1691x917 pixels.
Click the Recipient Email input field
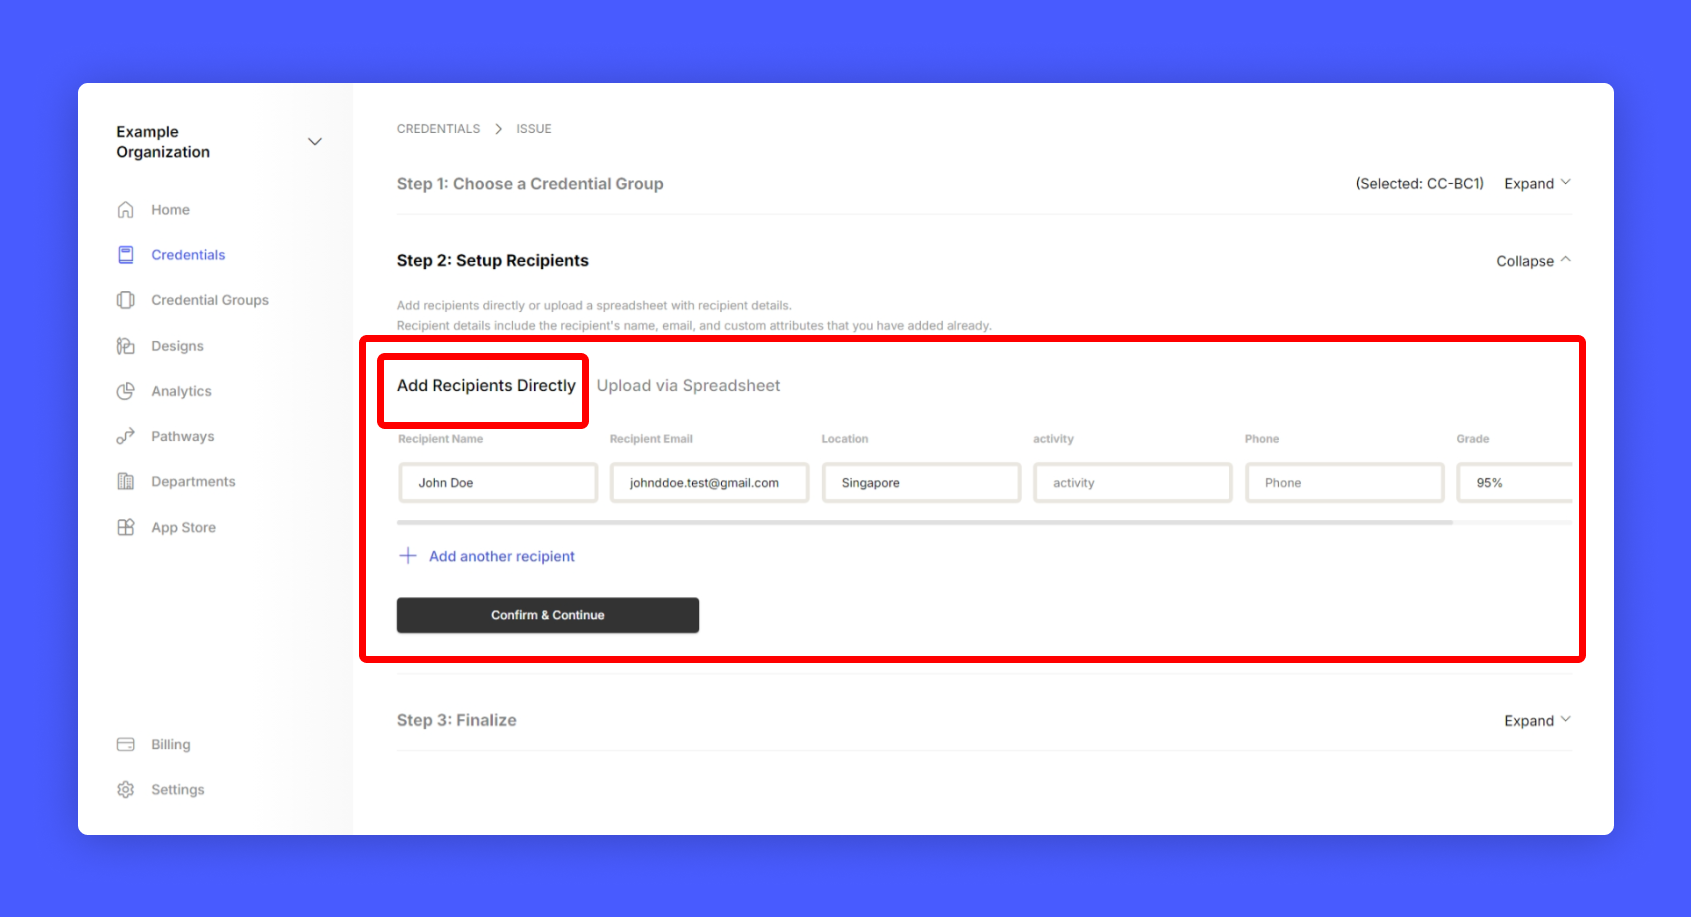click(709, 483)
